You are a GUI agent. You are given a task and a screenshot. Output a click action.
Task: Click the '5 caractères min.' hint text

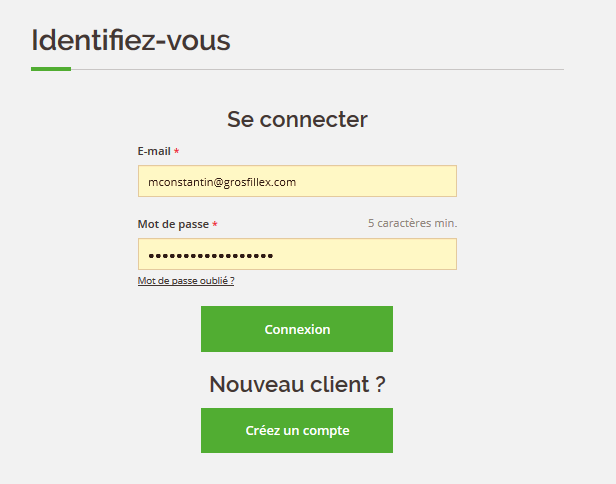[412, 223]
